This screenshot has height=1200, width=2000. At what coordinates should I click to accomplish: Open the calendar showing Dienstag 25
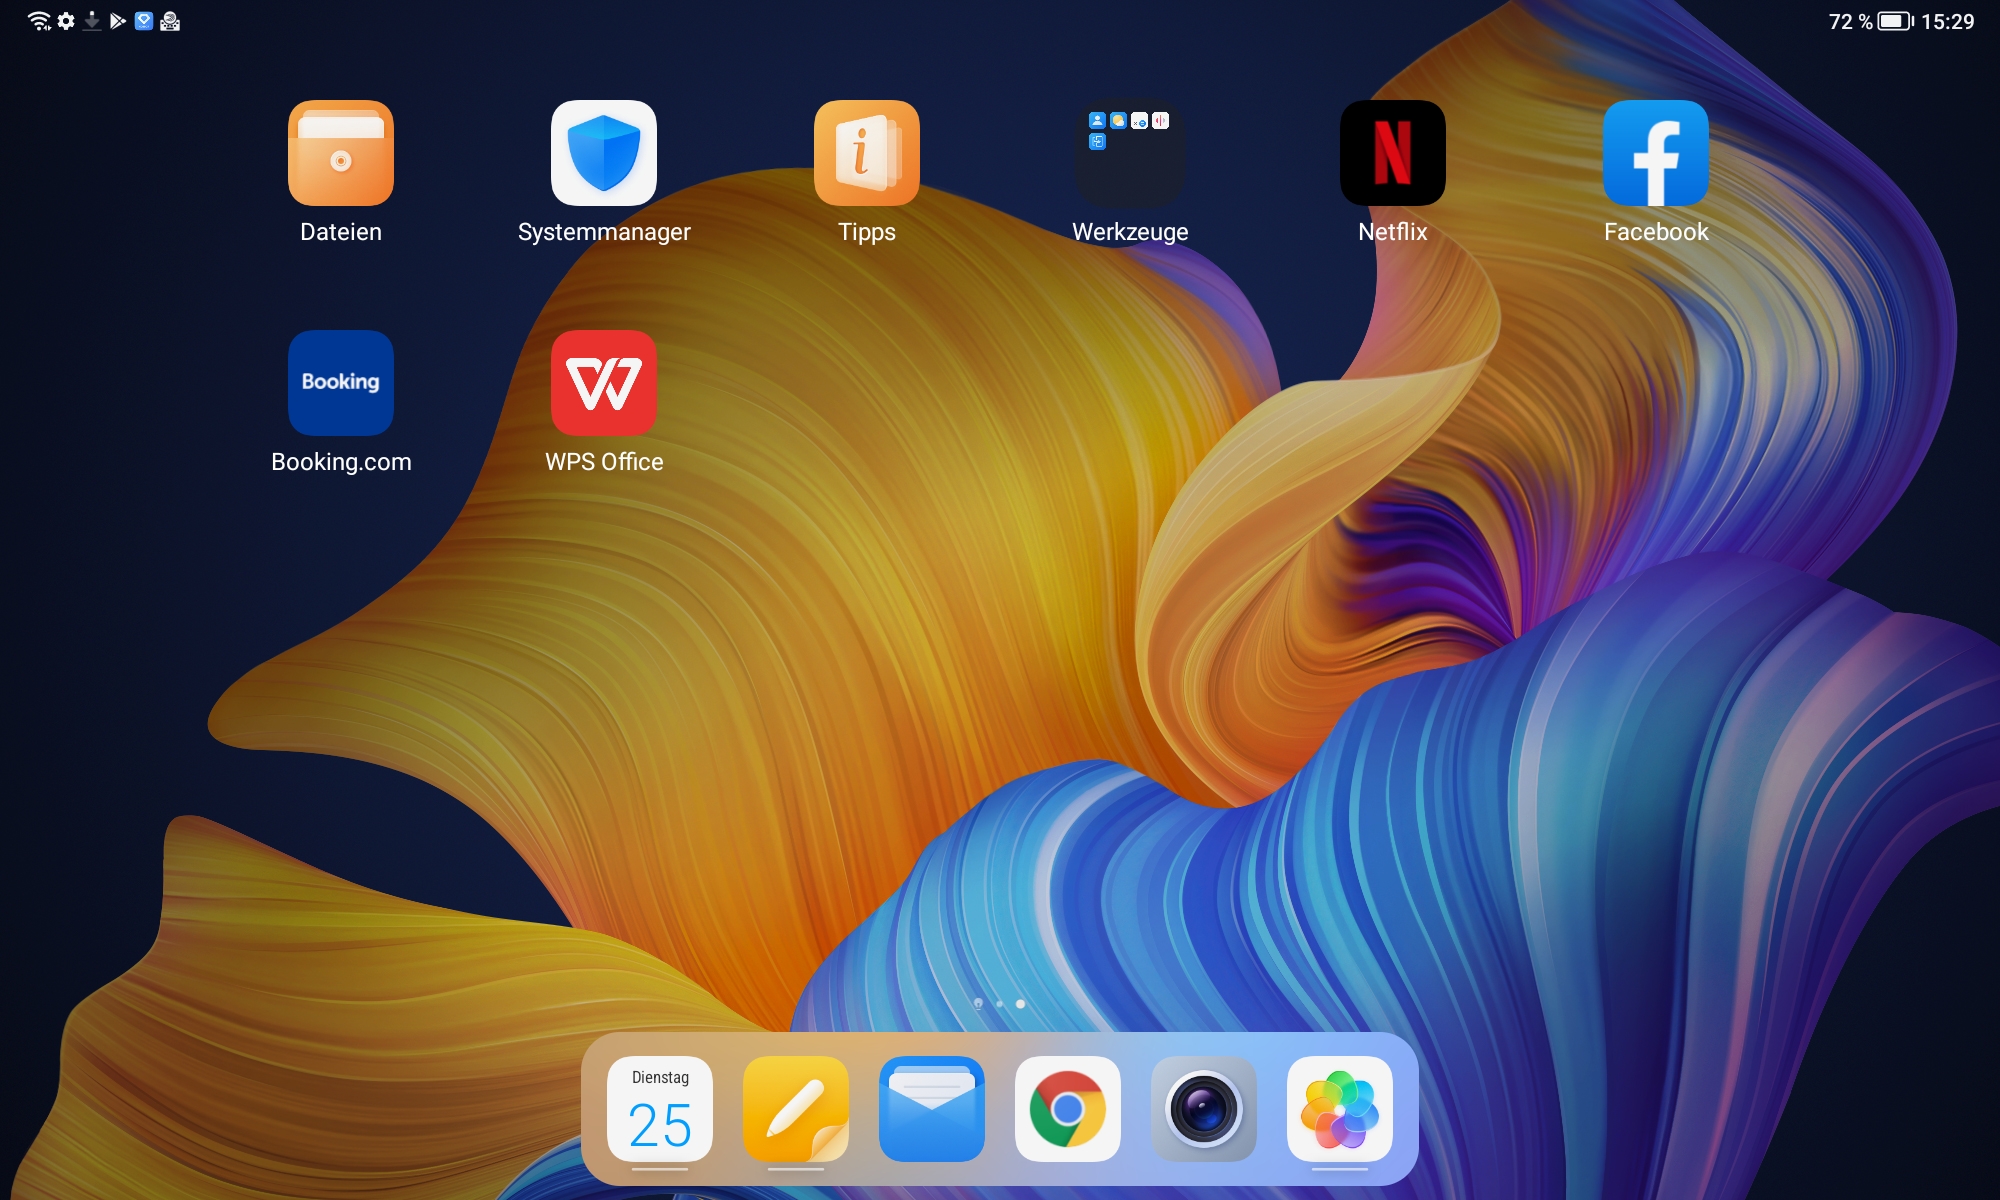pos(660,1109)
